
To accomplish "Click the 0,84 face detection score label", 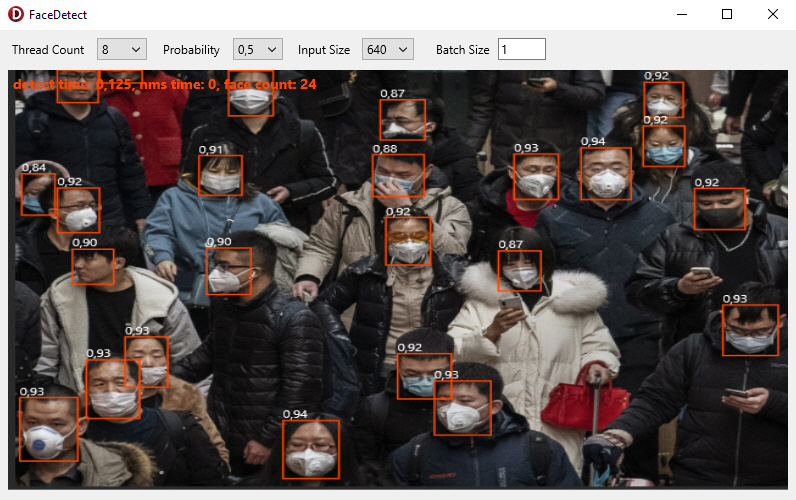I will click(34, 168).
